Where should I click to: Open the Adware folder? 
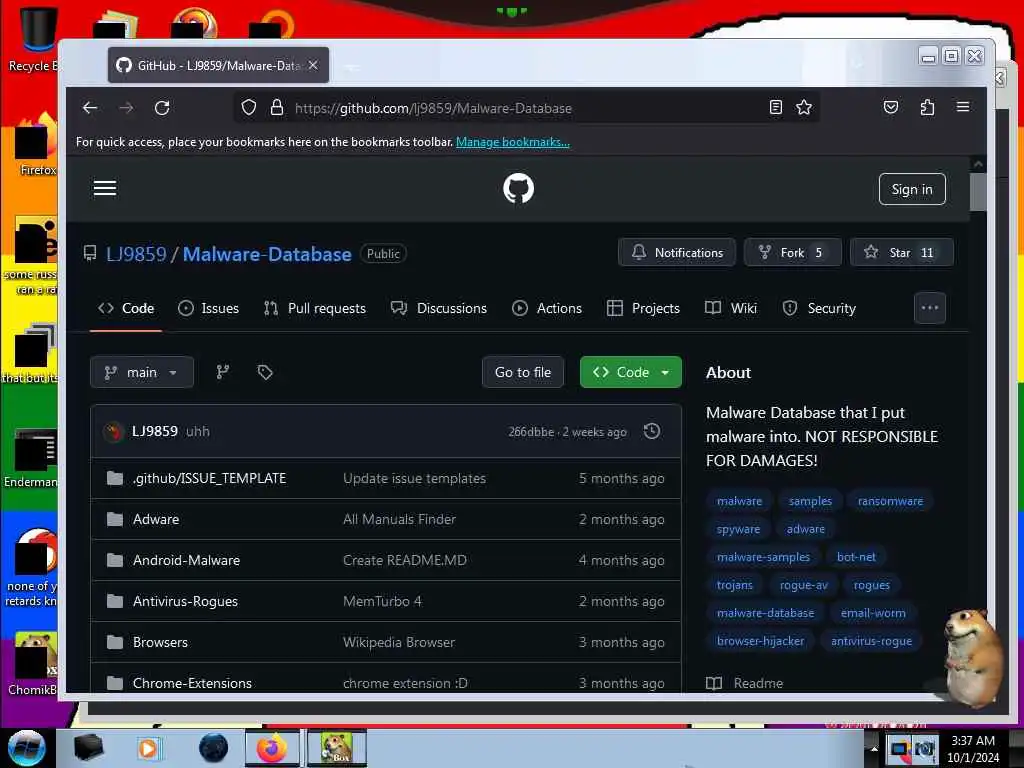pos(156,520)
